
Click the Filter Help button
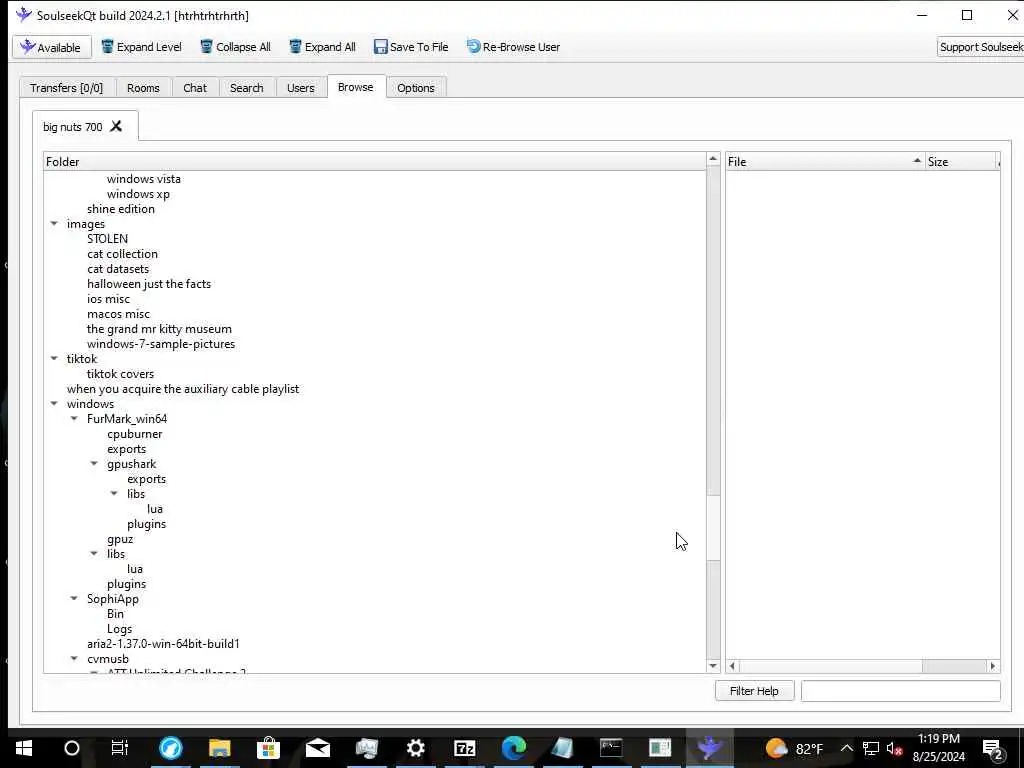point(754,691)
